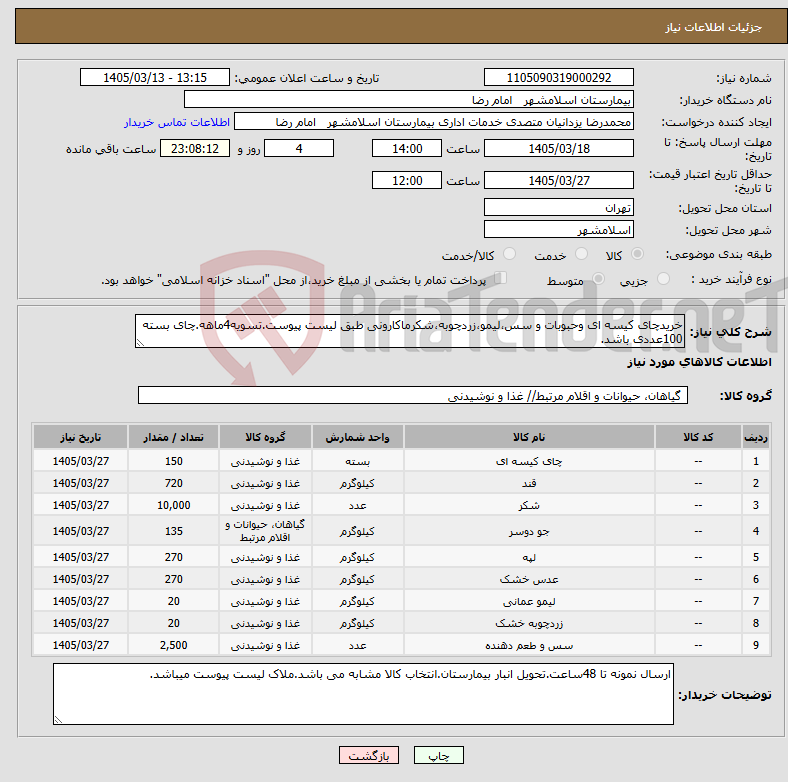This screenshot has height=782, width=788.
Task: Click the remaining days field showing 4
Action: (x=299, y=149)
